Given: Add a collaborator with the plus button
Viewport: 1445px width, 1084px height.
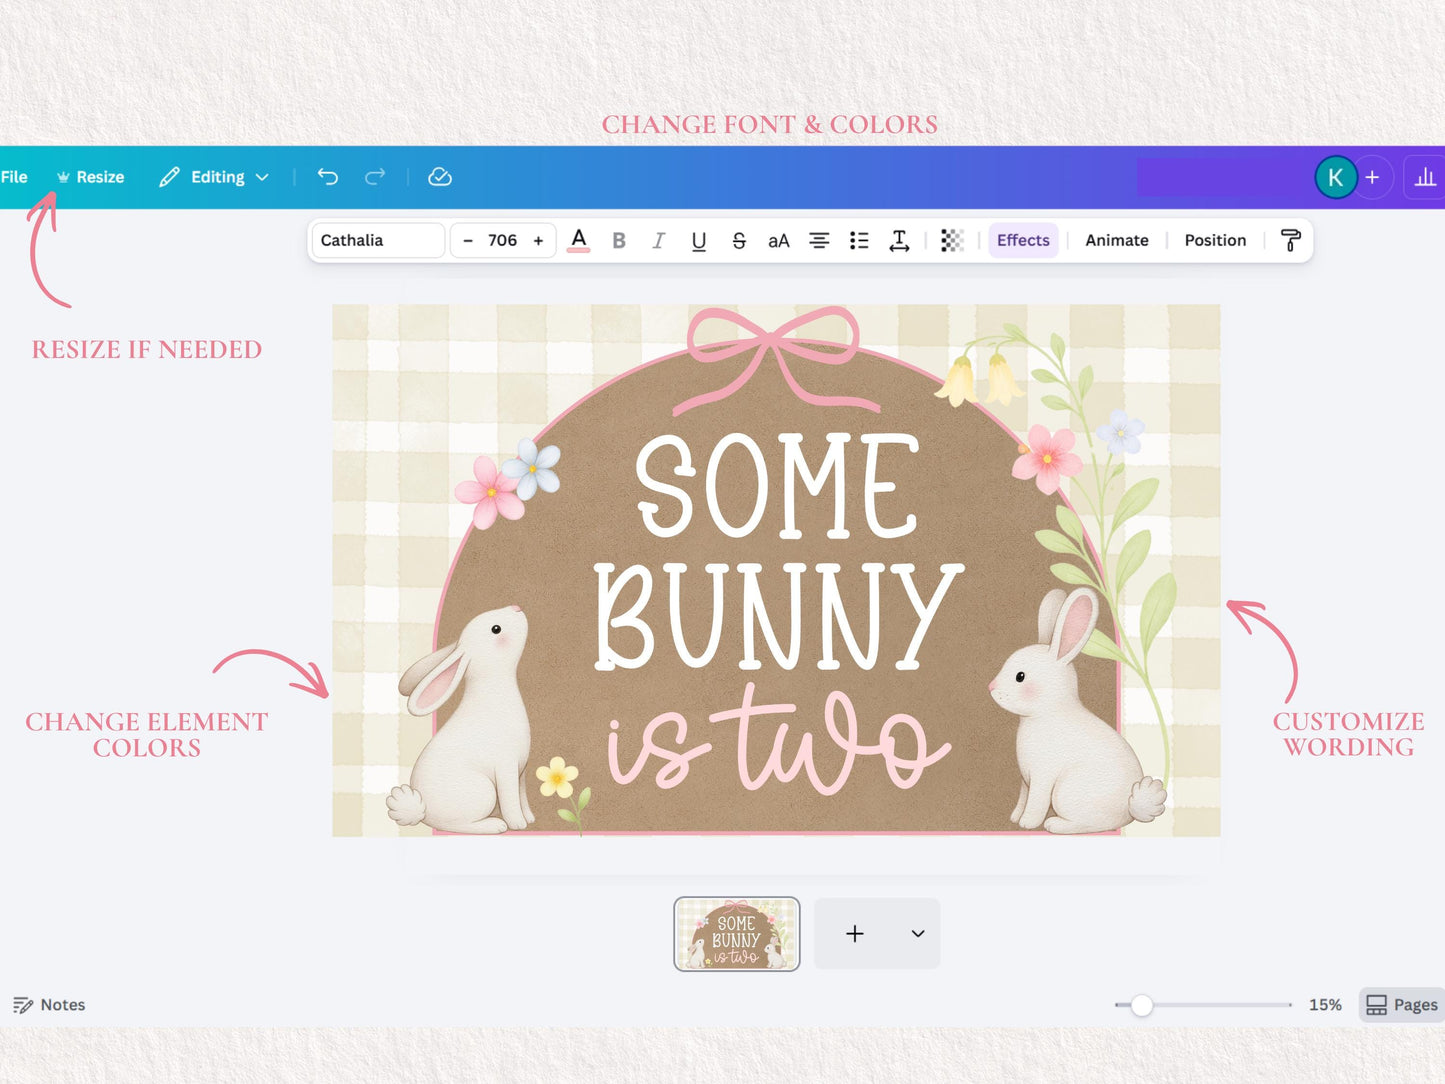Looking at the screenshot, I should [1373, 178].
